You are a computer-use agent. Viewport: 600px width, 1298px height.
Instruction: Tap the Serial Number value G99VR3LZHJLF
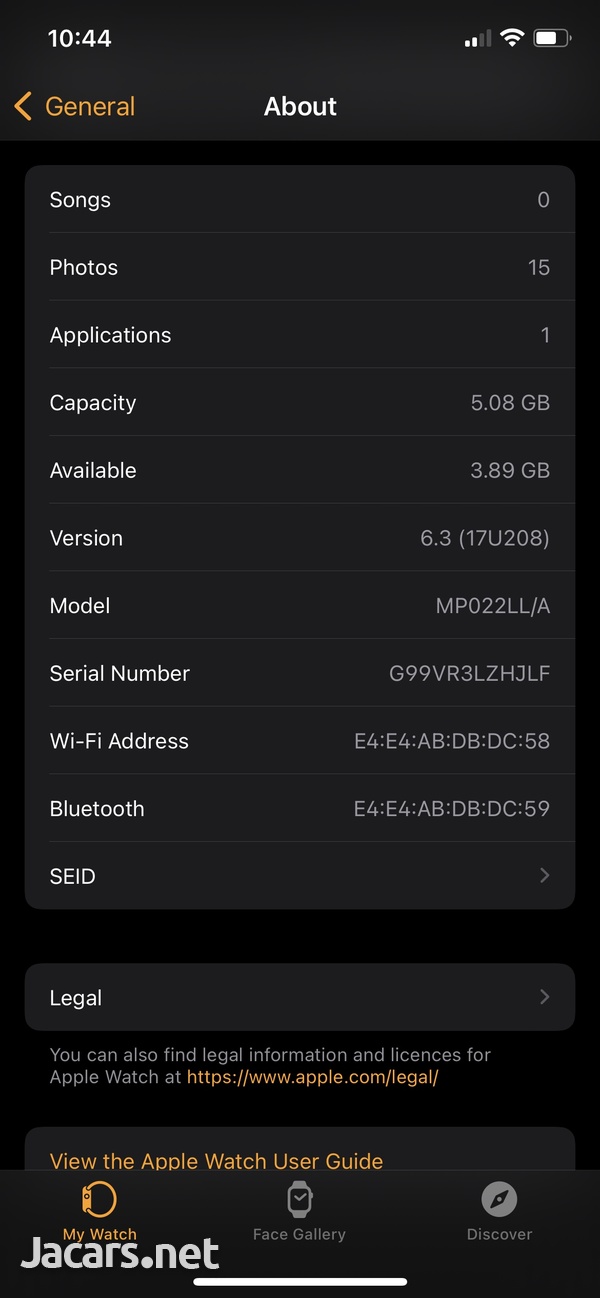pos(469,673)
